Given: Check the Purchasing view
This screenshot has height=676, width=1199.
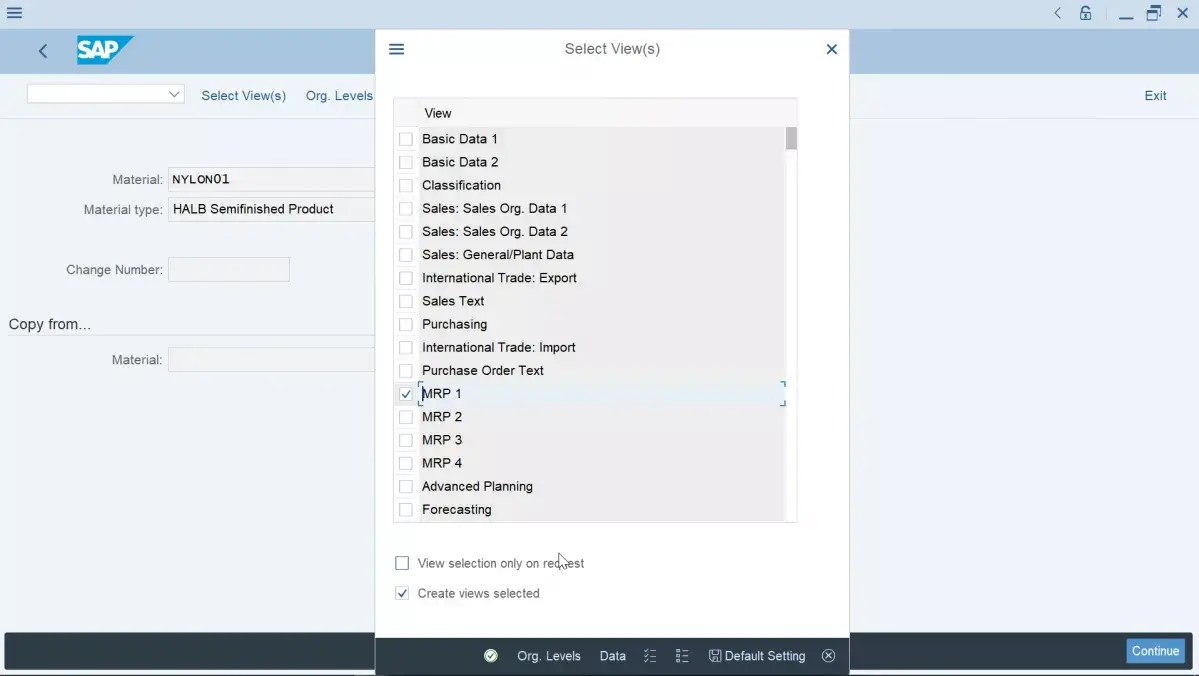Looking at the screenshot, I should coord(406,324).
